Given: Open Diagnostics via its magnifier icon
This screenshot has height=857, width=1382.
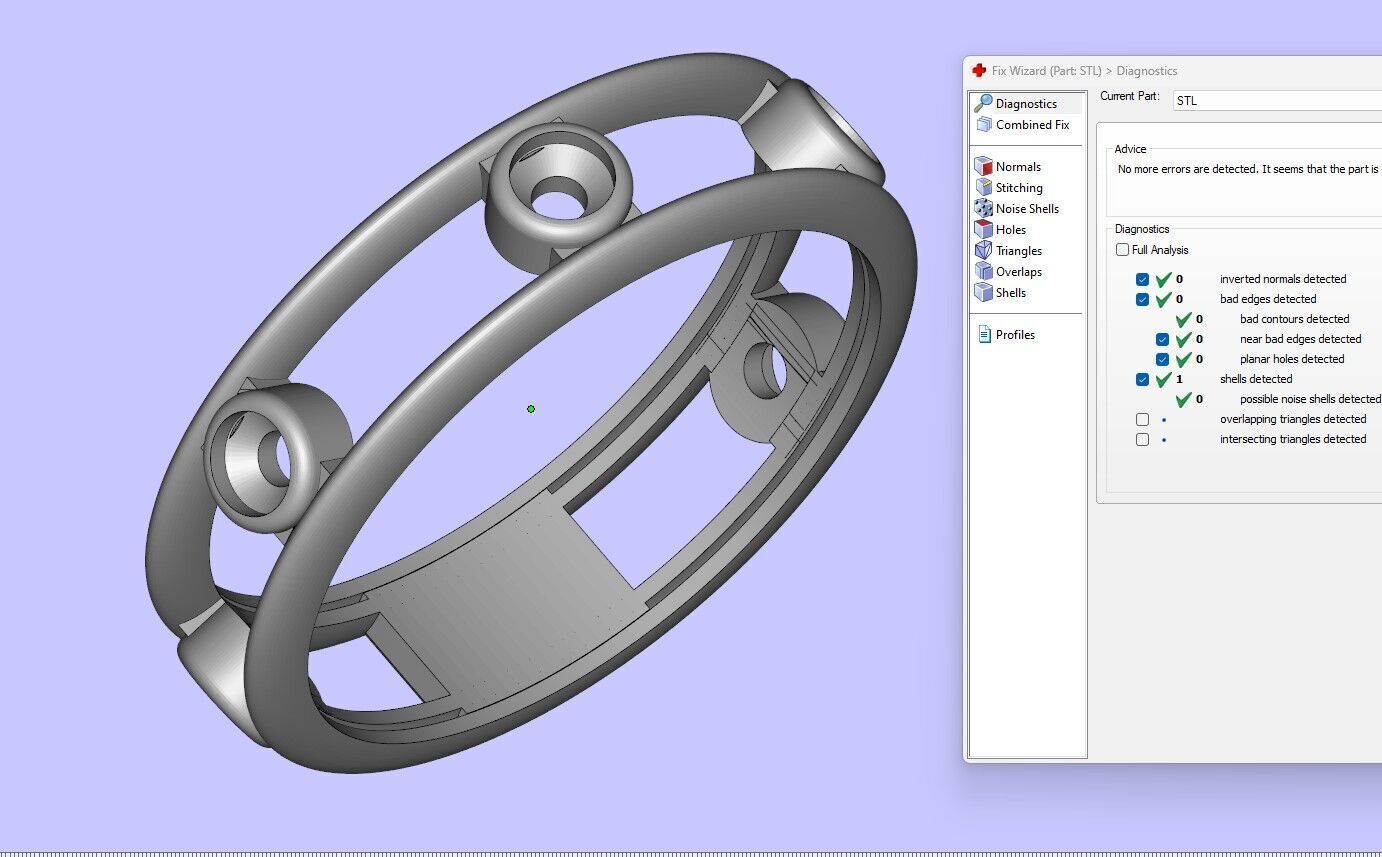Looking at the screenshot, I should [x=984, y=103].
